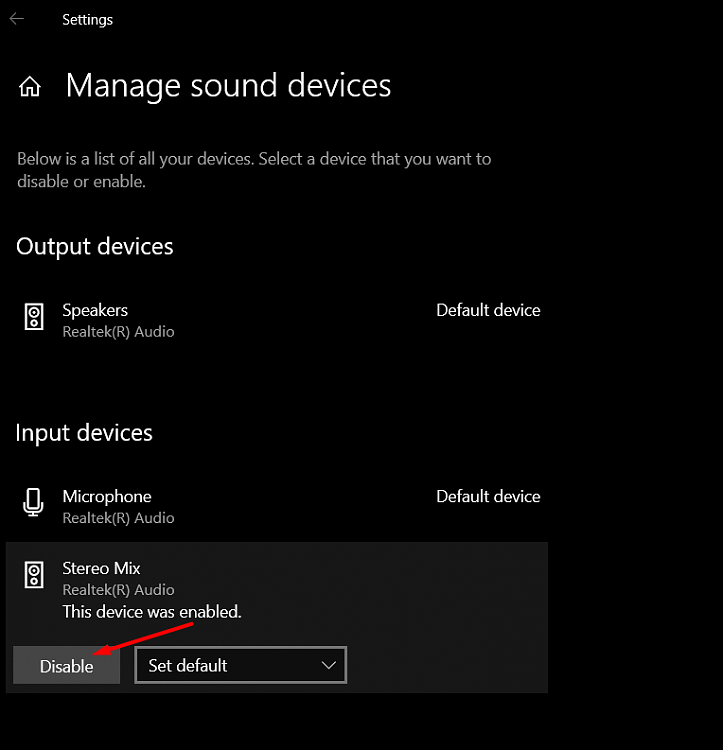Image resolution: width=723 pixels, height=750 pixels.
Task: Click Default device label beside Microphone
Action: 488,496
